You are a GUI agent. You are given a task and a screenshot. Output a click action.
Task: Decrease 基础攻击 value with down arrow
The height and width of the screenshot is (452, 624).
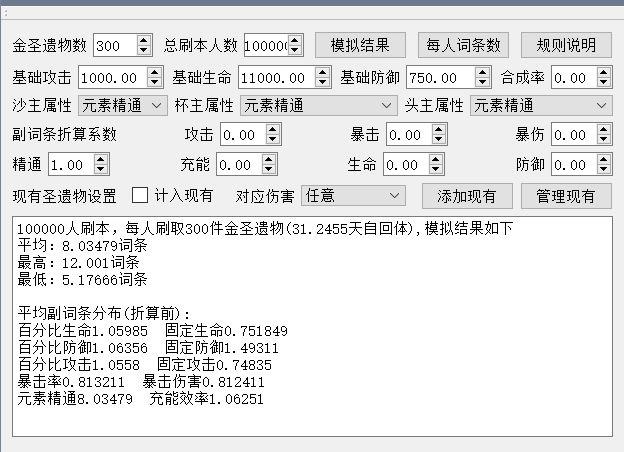(x=154, y=82)
